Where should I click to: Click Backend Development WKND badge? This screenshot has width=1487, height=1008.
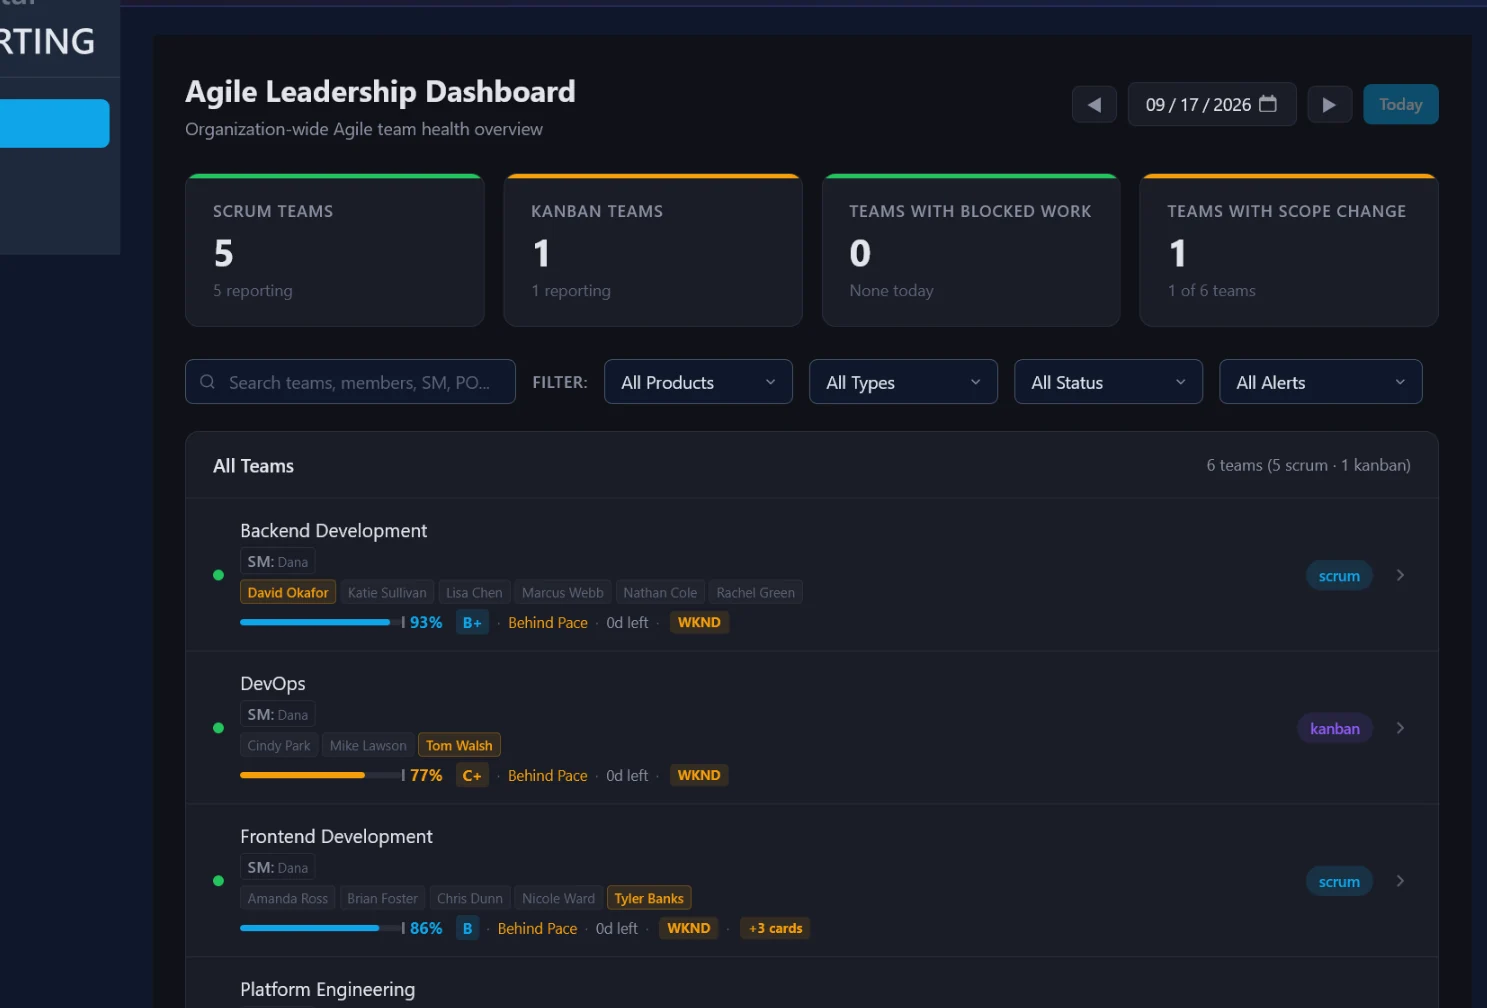click(699, 622)
